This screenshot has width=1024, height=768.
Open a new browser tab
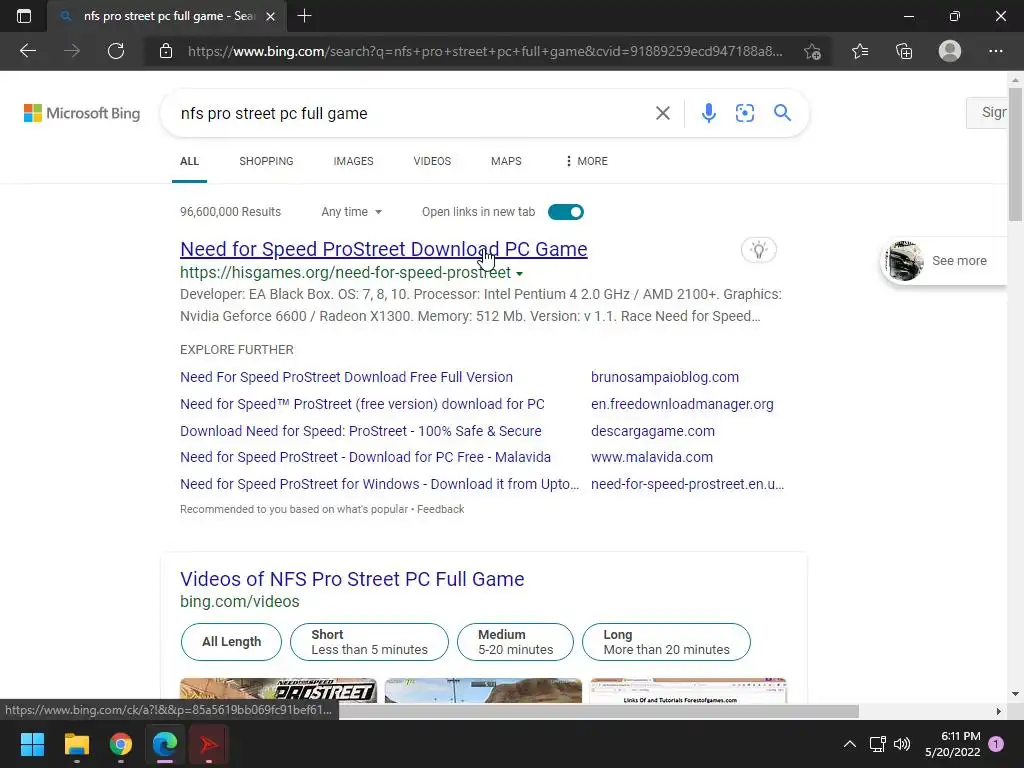(x=304, y=16)
